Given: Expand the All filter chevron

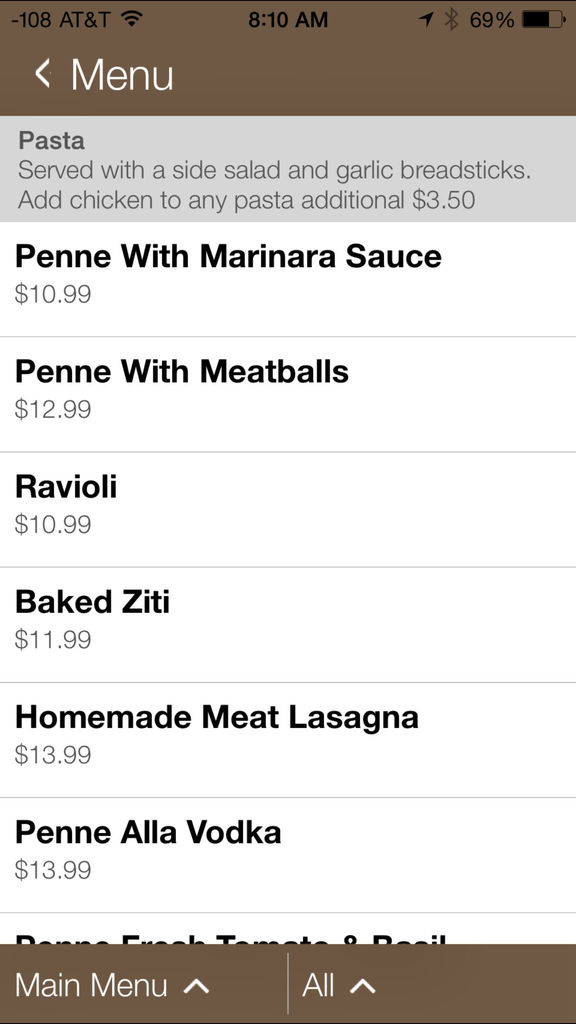Looking at the screenshot, I should [x=362, y=987].
